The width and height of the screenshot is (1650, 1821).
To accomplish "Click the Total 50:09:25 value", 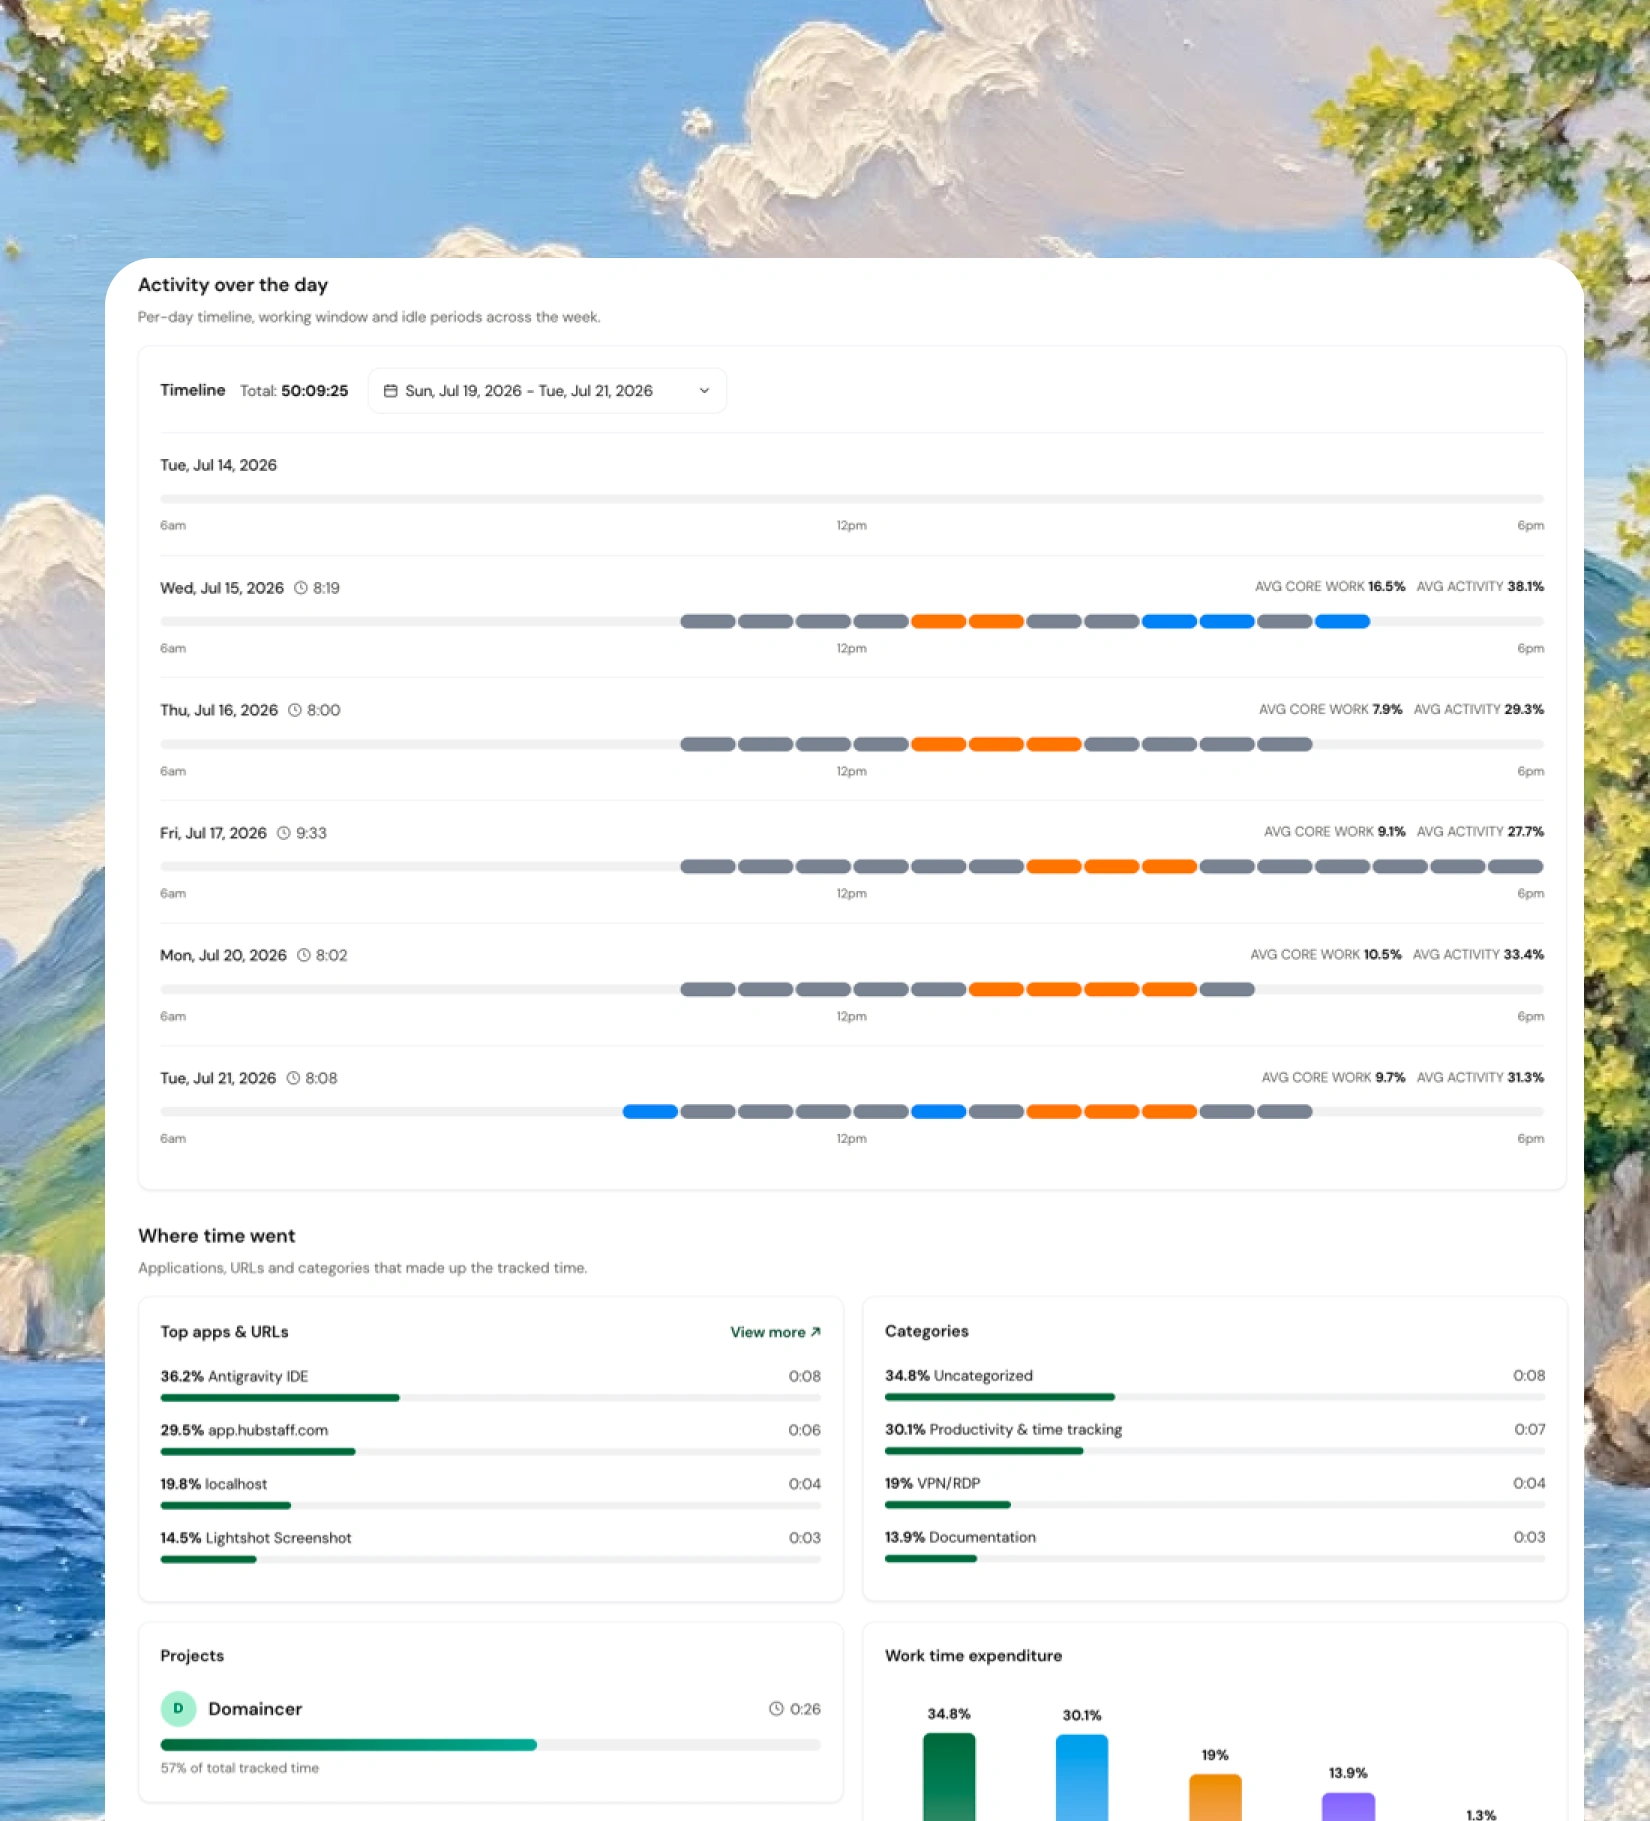I will (314, 391).
